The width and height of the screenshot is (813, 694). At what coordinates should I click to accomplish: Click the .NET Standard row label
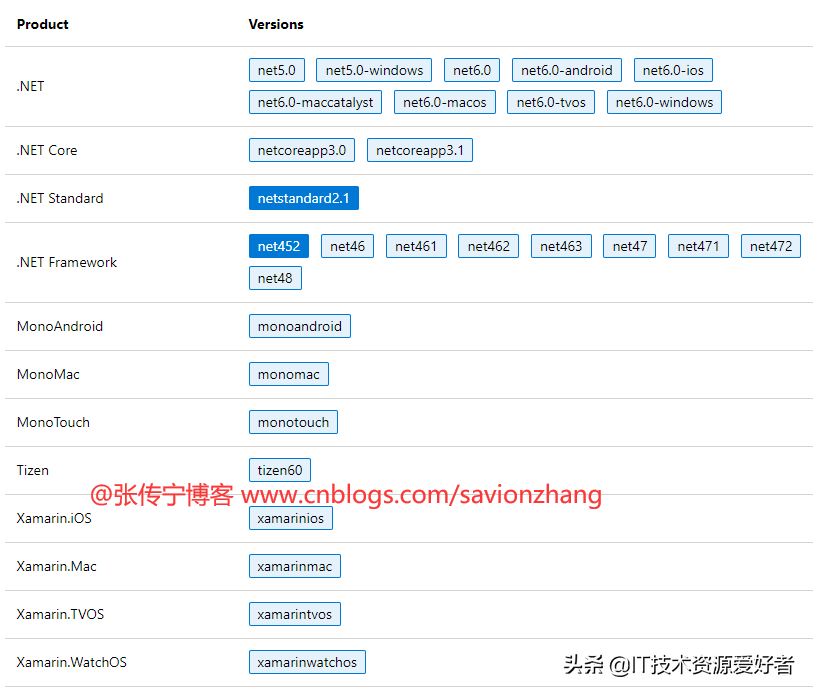(x=60, y=198)
